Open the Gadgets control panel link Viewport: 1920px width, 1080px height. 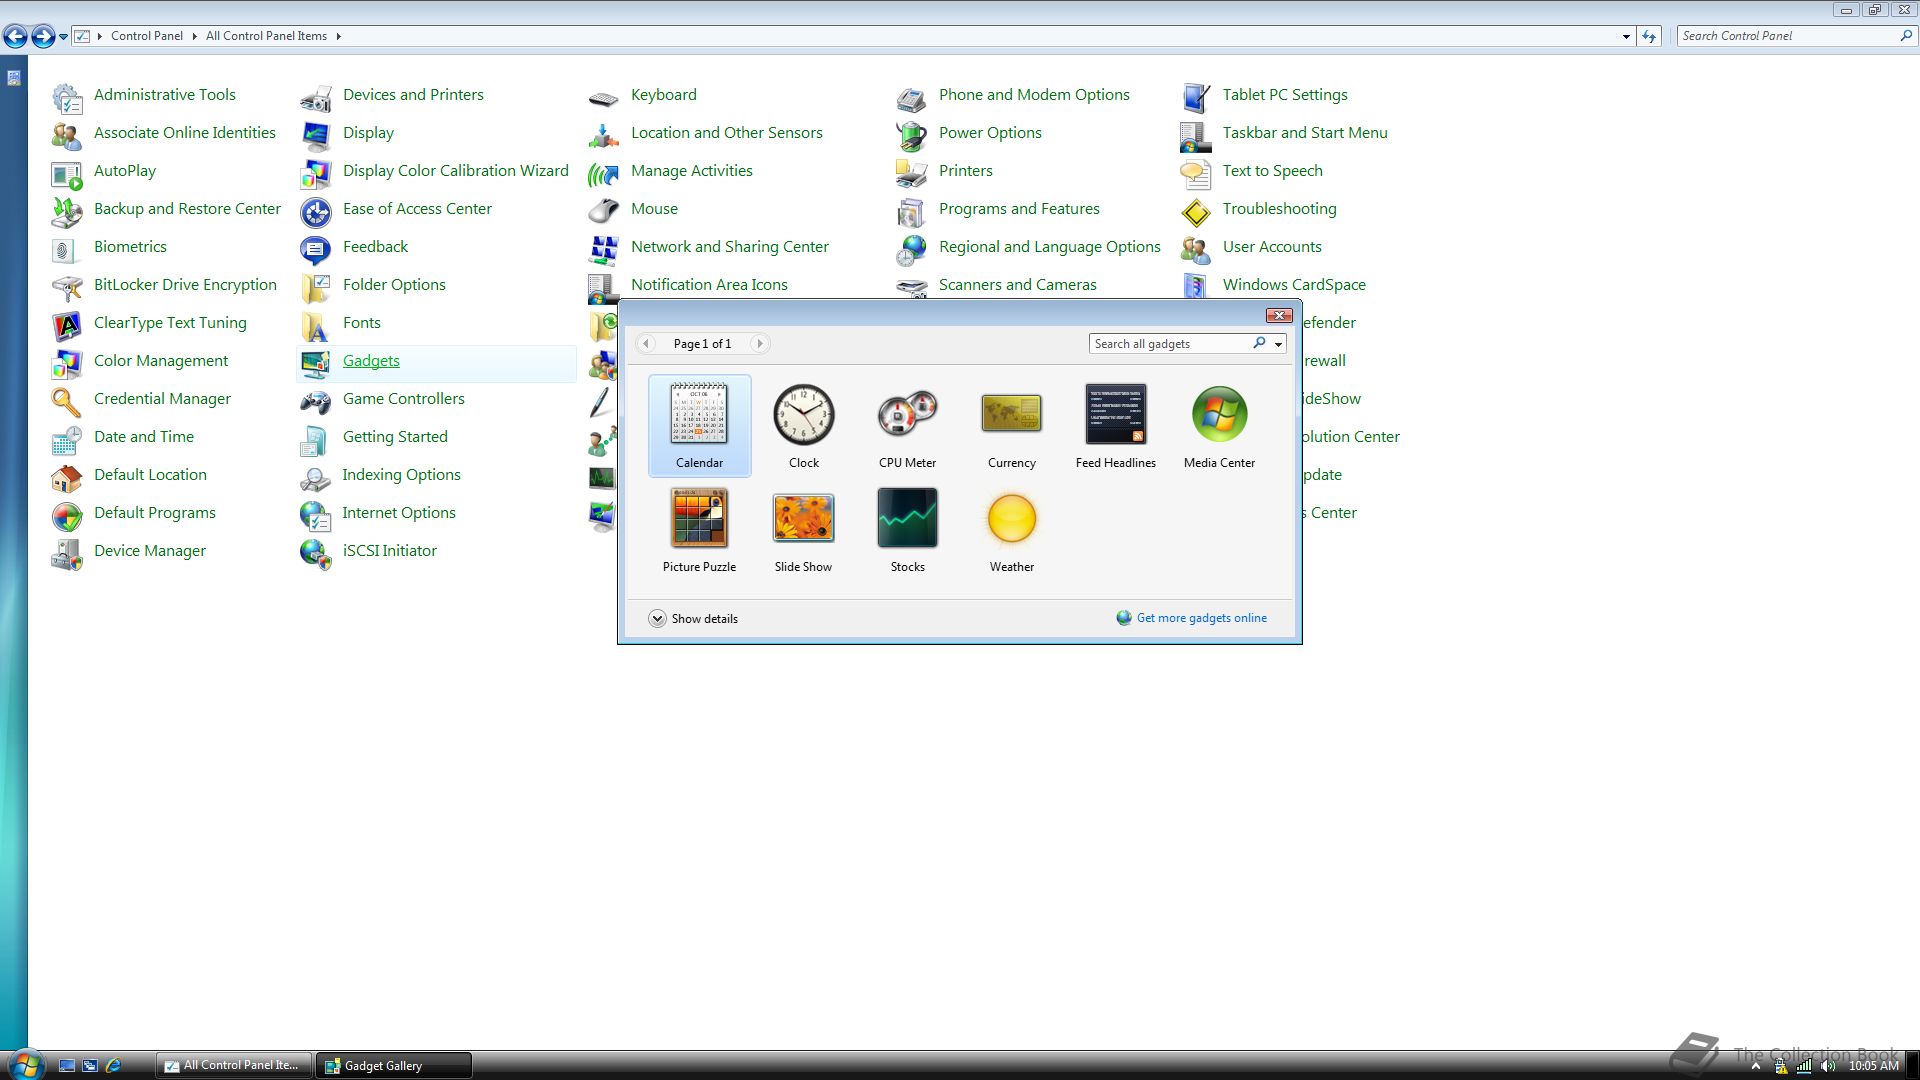[371, 361]
